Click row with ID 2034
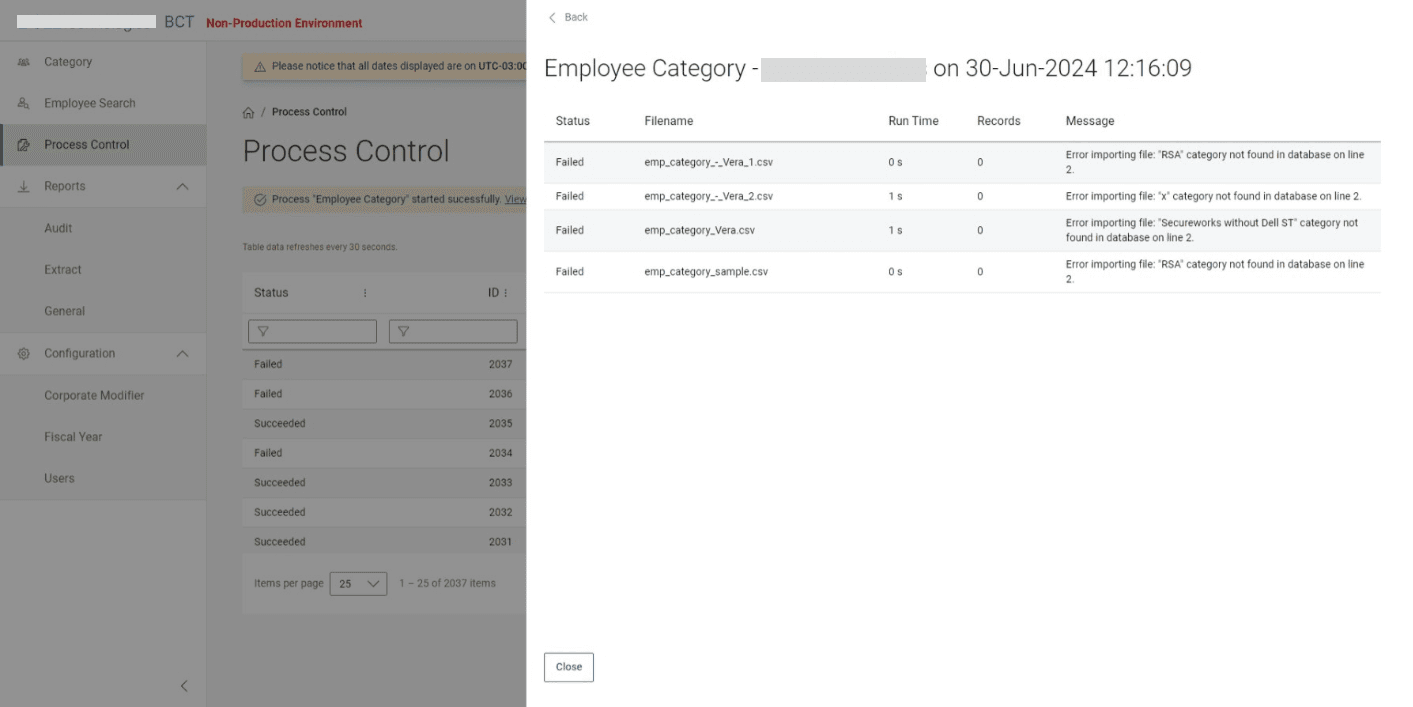1413x707 pixels. click(x=384, y=453)
